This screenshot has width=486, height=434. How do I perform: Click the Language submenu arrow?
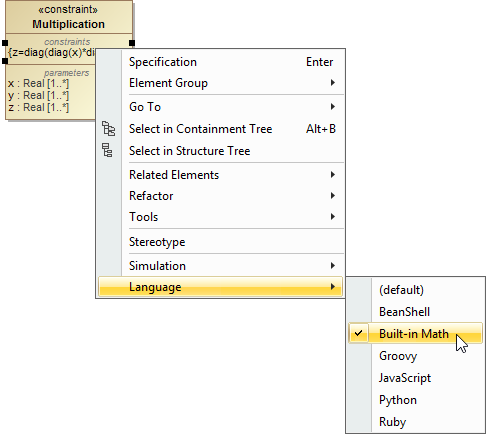333,287
